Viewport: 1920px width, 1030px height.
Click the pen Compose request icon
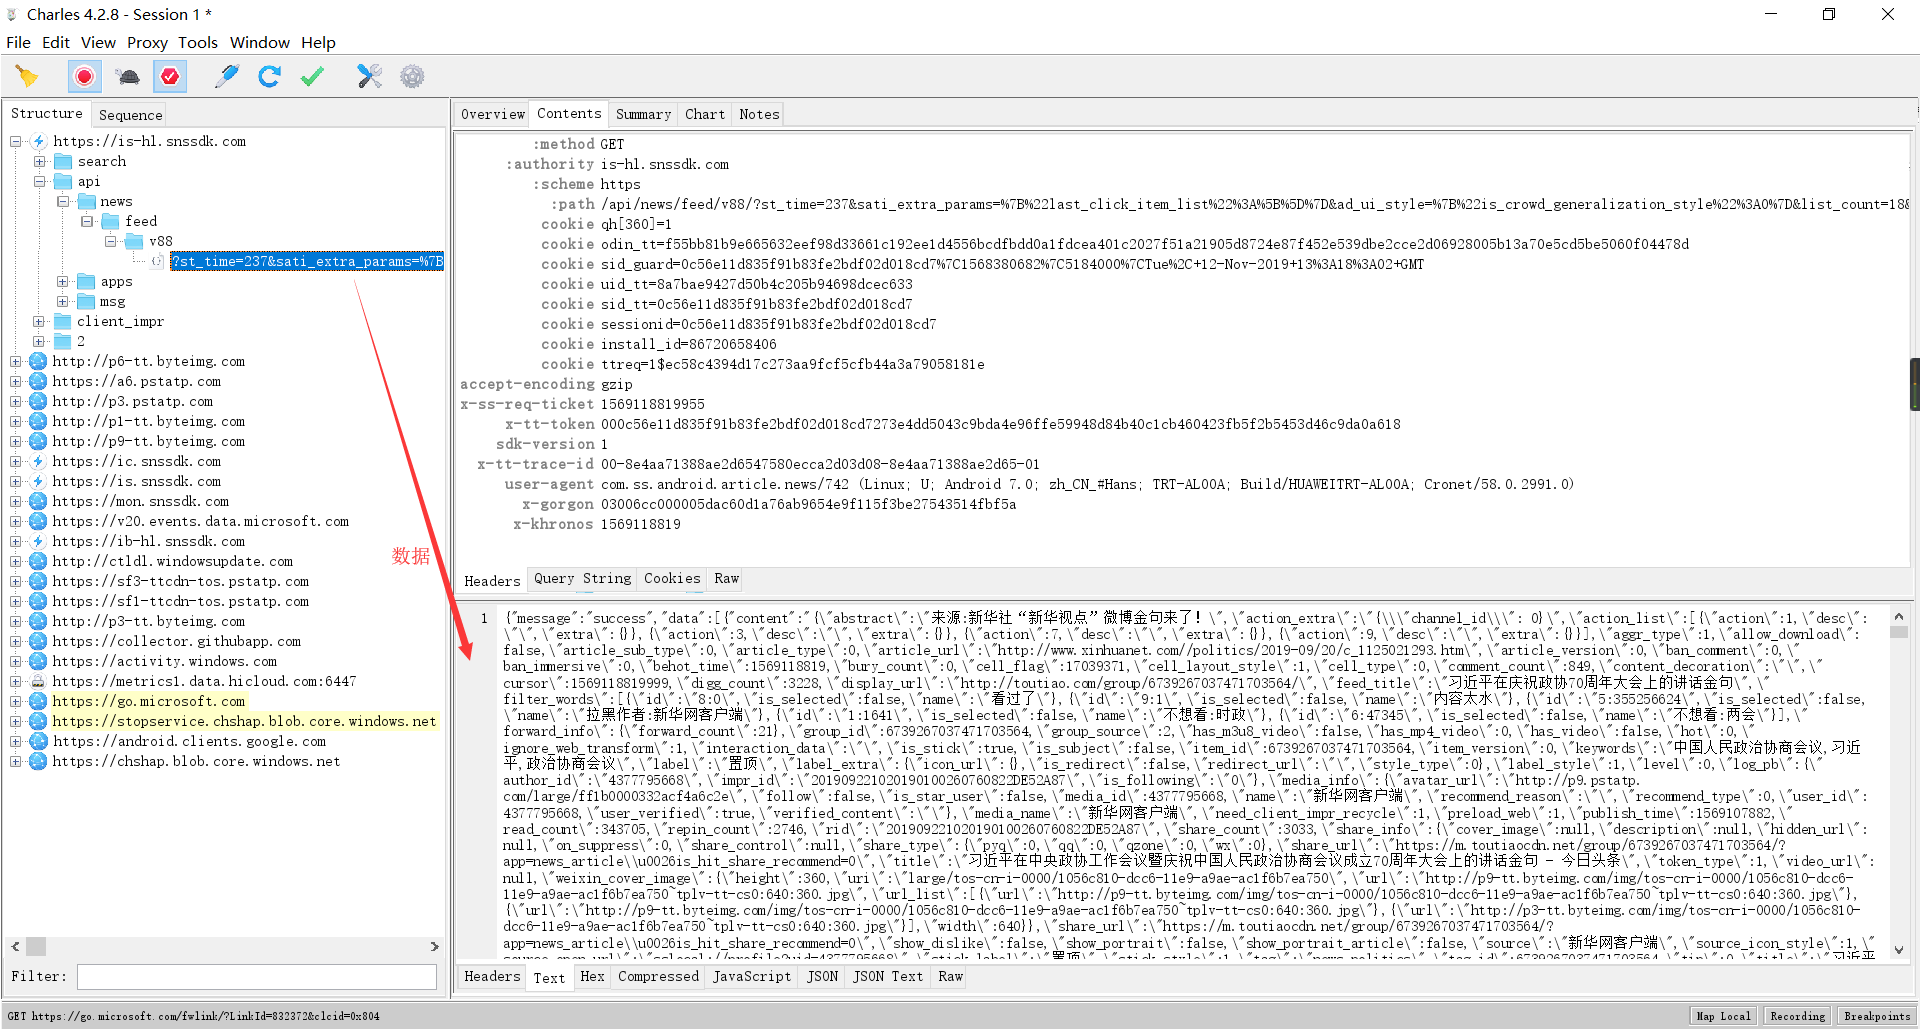[227, 76]
